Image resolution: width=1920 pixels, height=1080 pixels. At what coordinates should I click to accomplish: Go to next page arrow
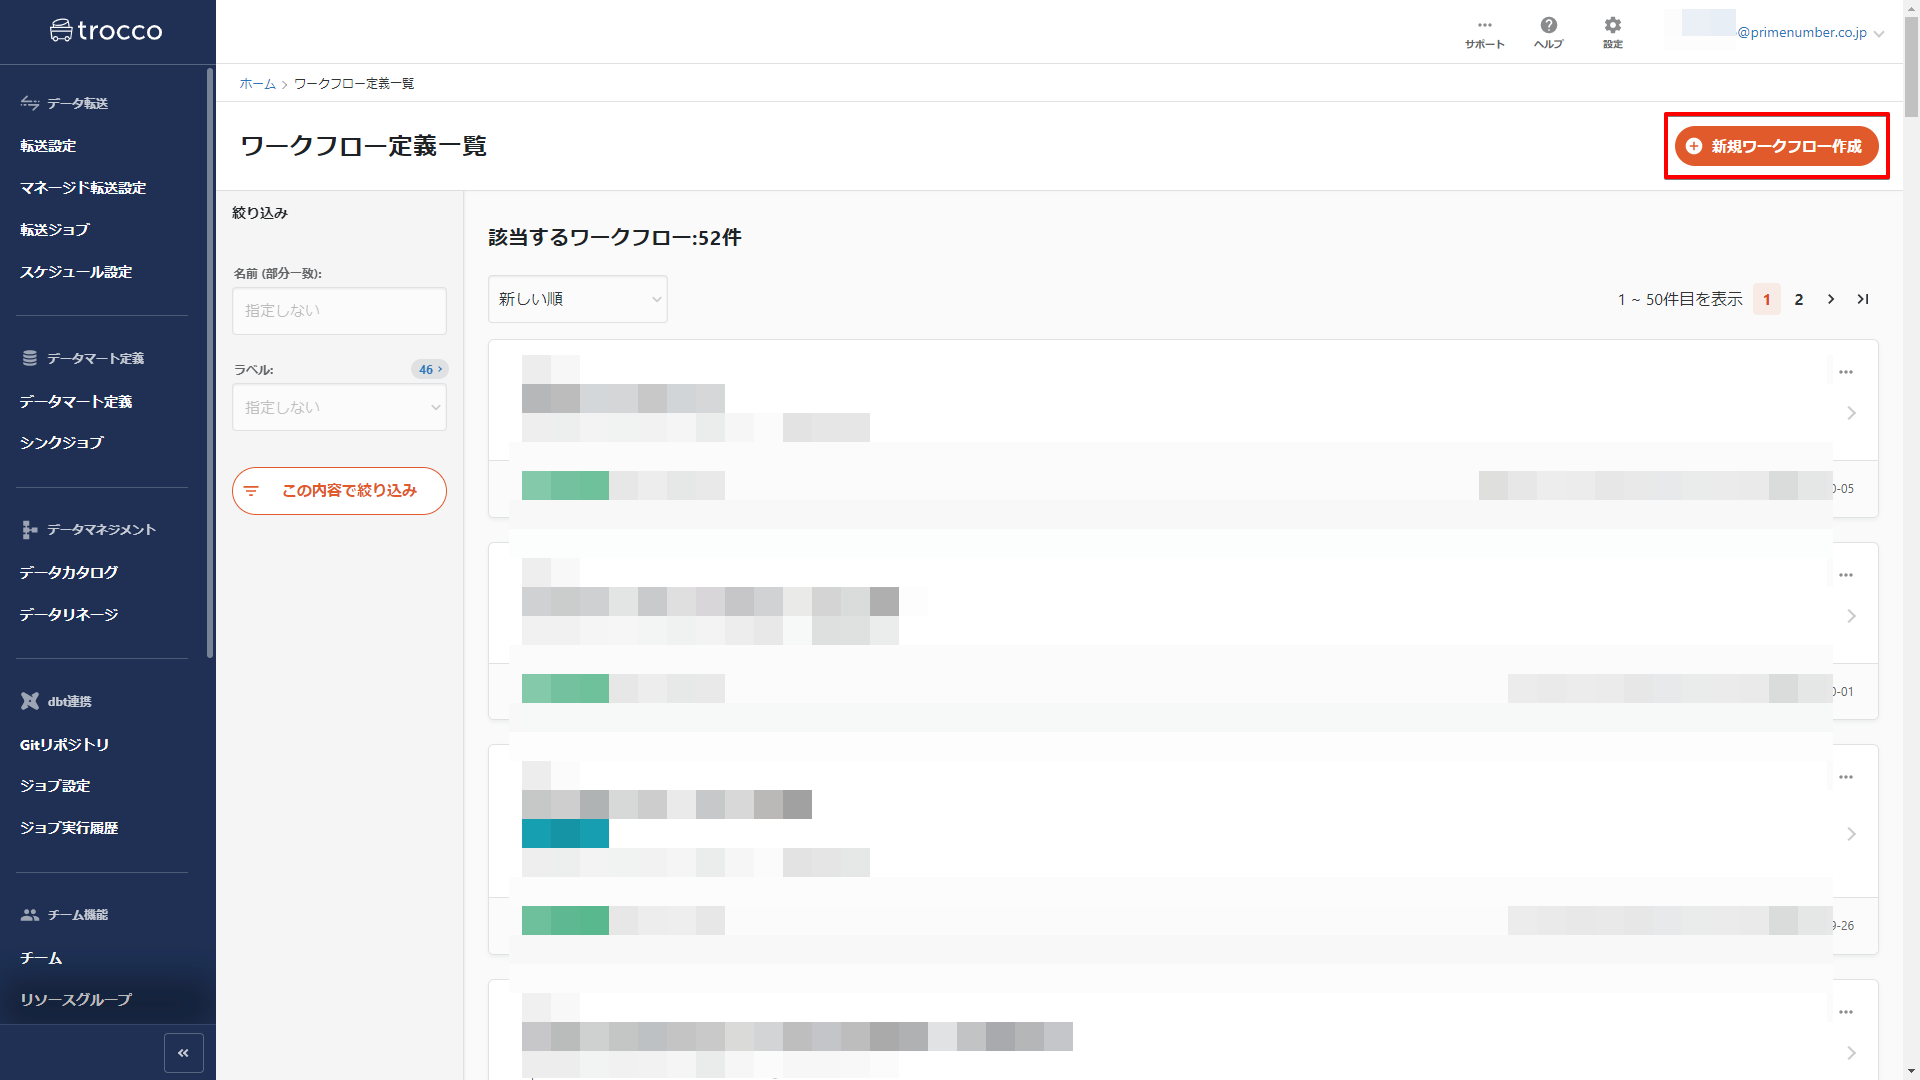point(1830,299)
